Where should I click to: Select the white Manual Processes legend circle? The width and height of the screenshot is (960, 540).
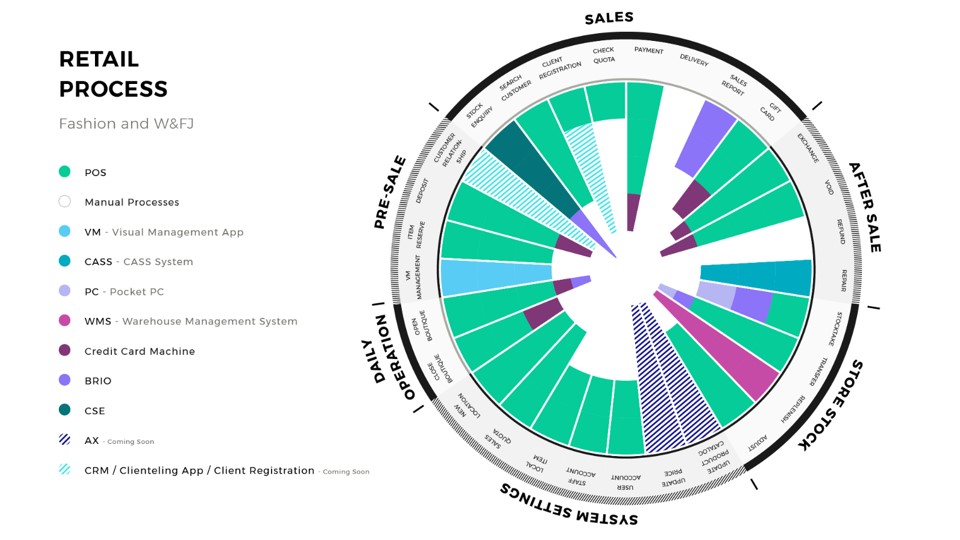click(x=65, y=202)
